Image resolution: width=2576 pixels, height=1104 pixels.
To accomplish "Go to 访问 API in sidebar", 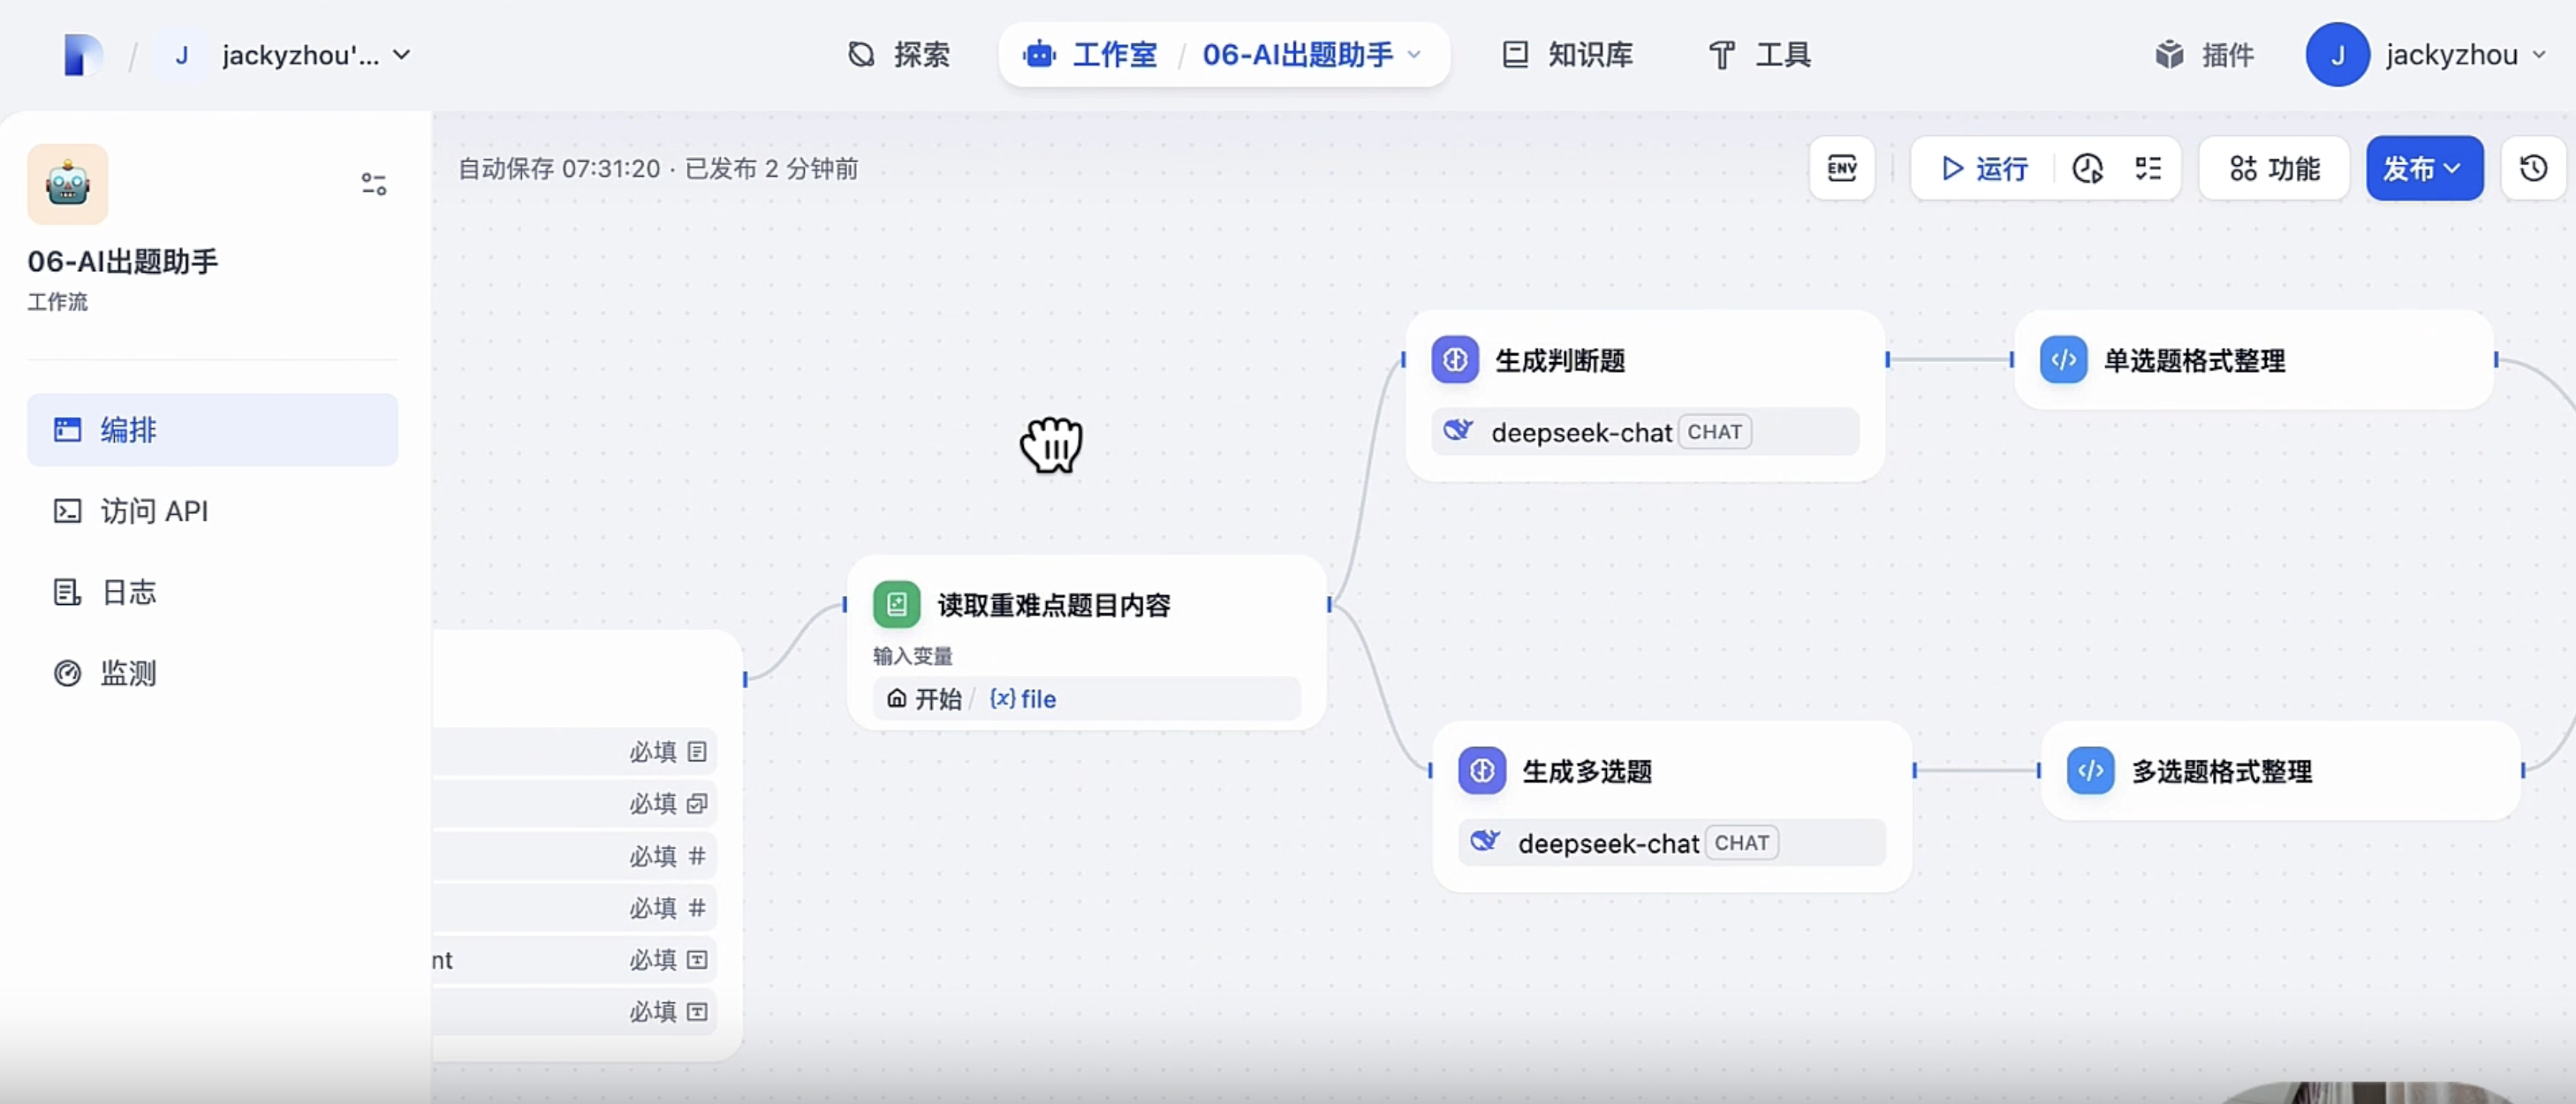I will point(155,511).
